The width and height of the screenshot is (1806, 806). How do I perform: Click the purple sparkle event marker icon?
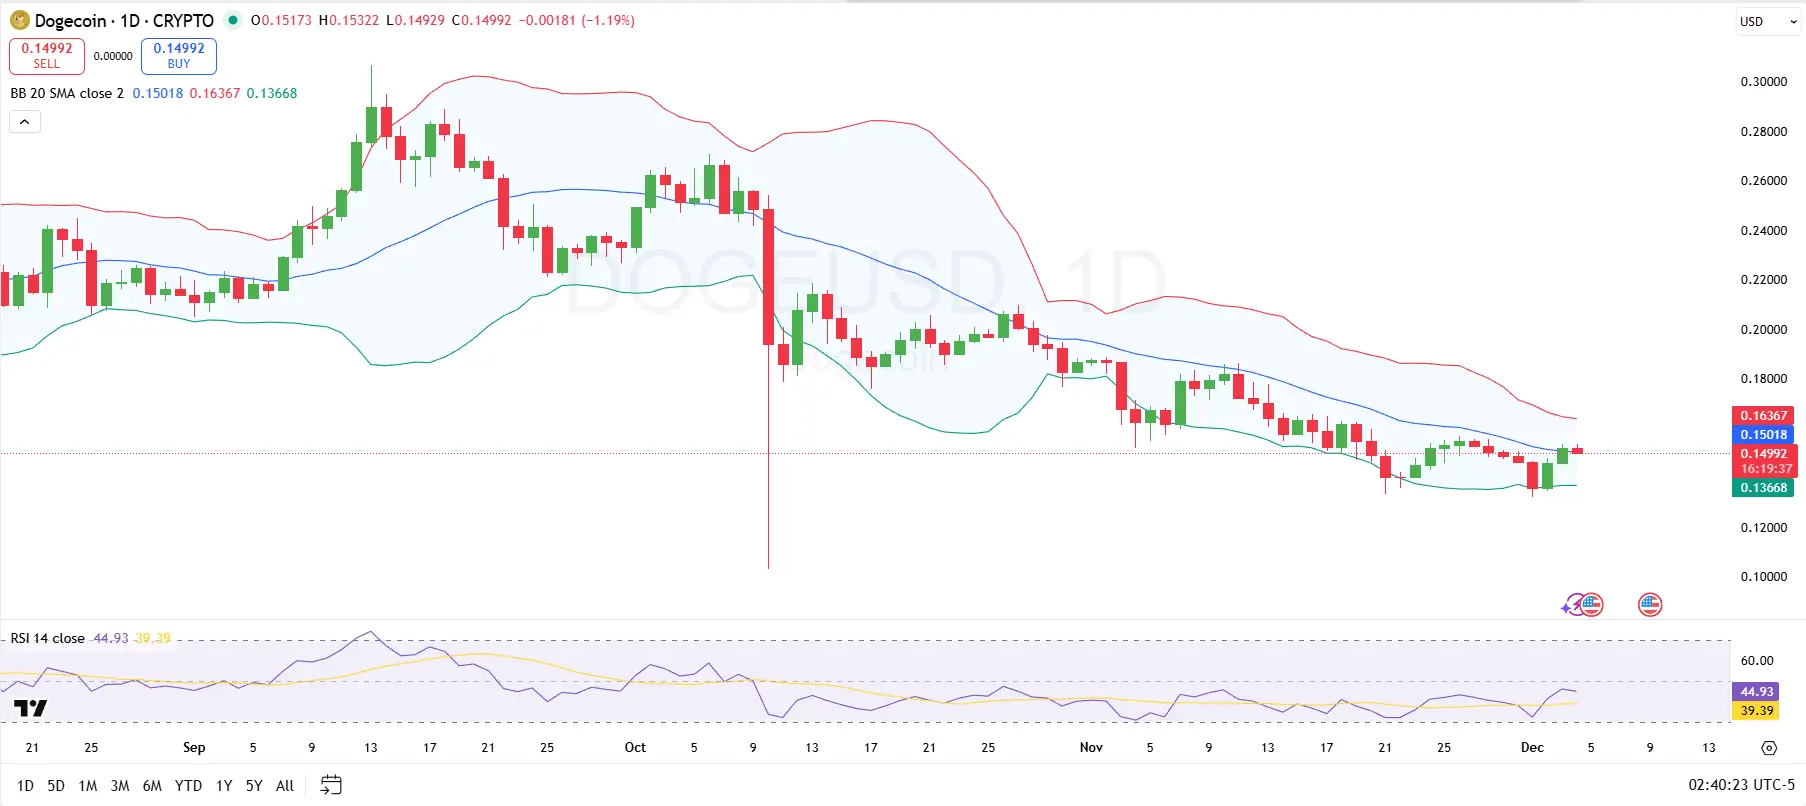(x=1569, y=605)
